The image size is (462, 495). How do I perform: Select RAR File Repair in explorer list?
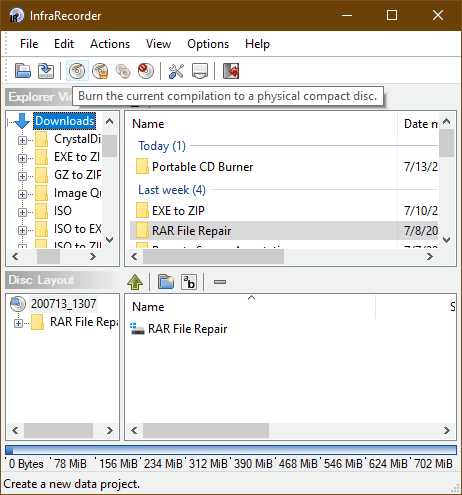192,231
